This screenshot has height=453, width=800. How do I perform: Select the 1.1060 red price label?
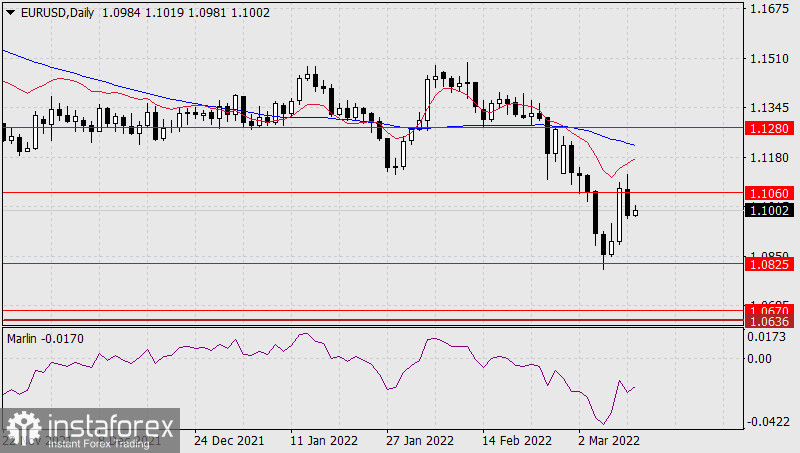pyautogui.click(x=770, y=191)
